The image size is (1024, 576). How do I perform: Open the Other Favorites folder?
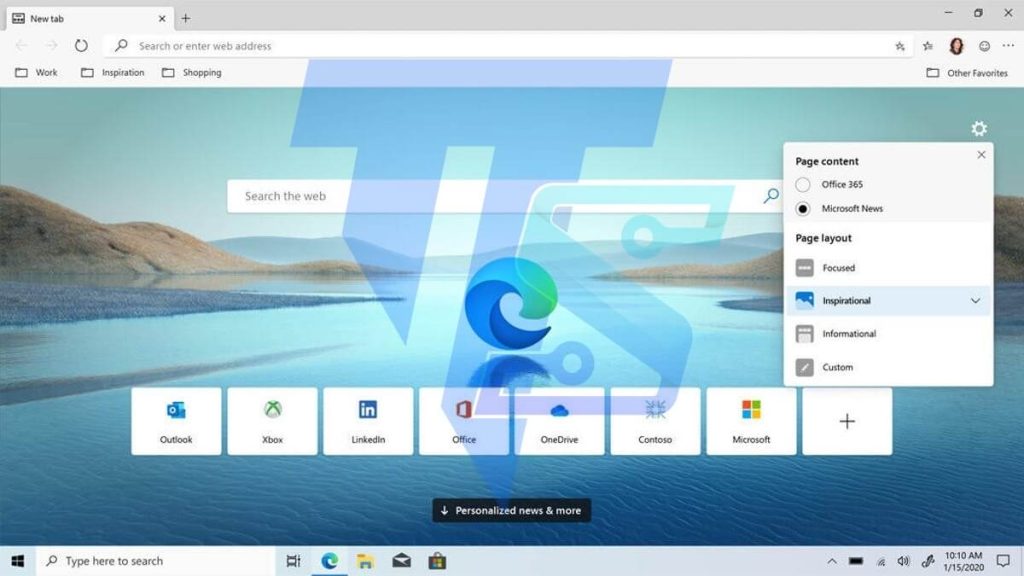(967, 73)
